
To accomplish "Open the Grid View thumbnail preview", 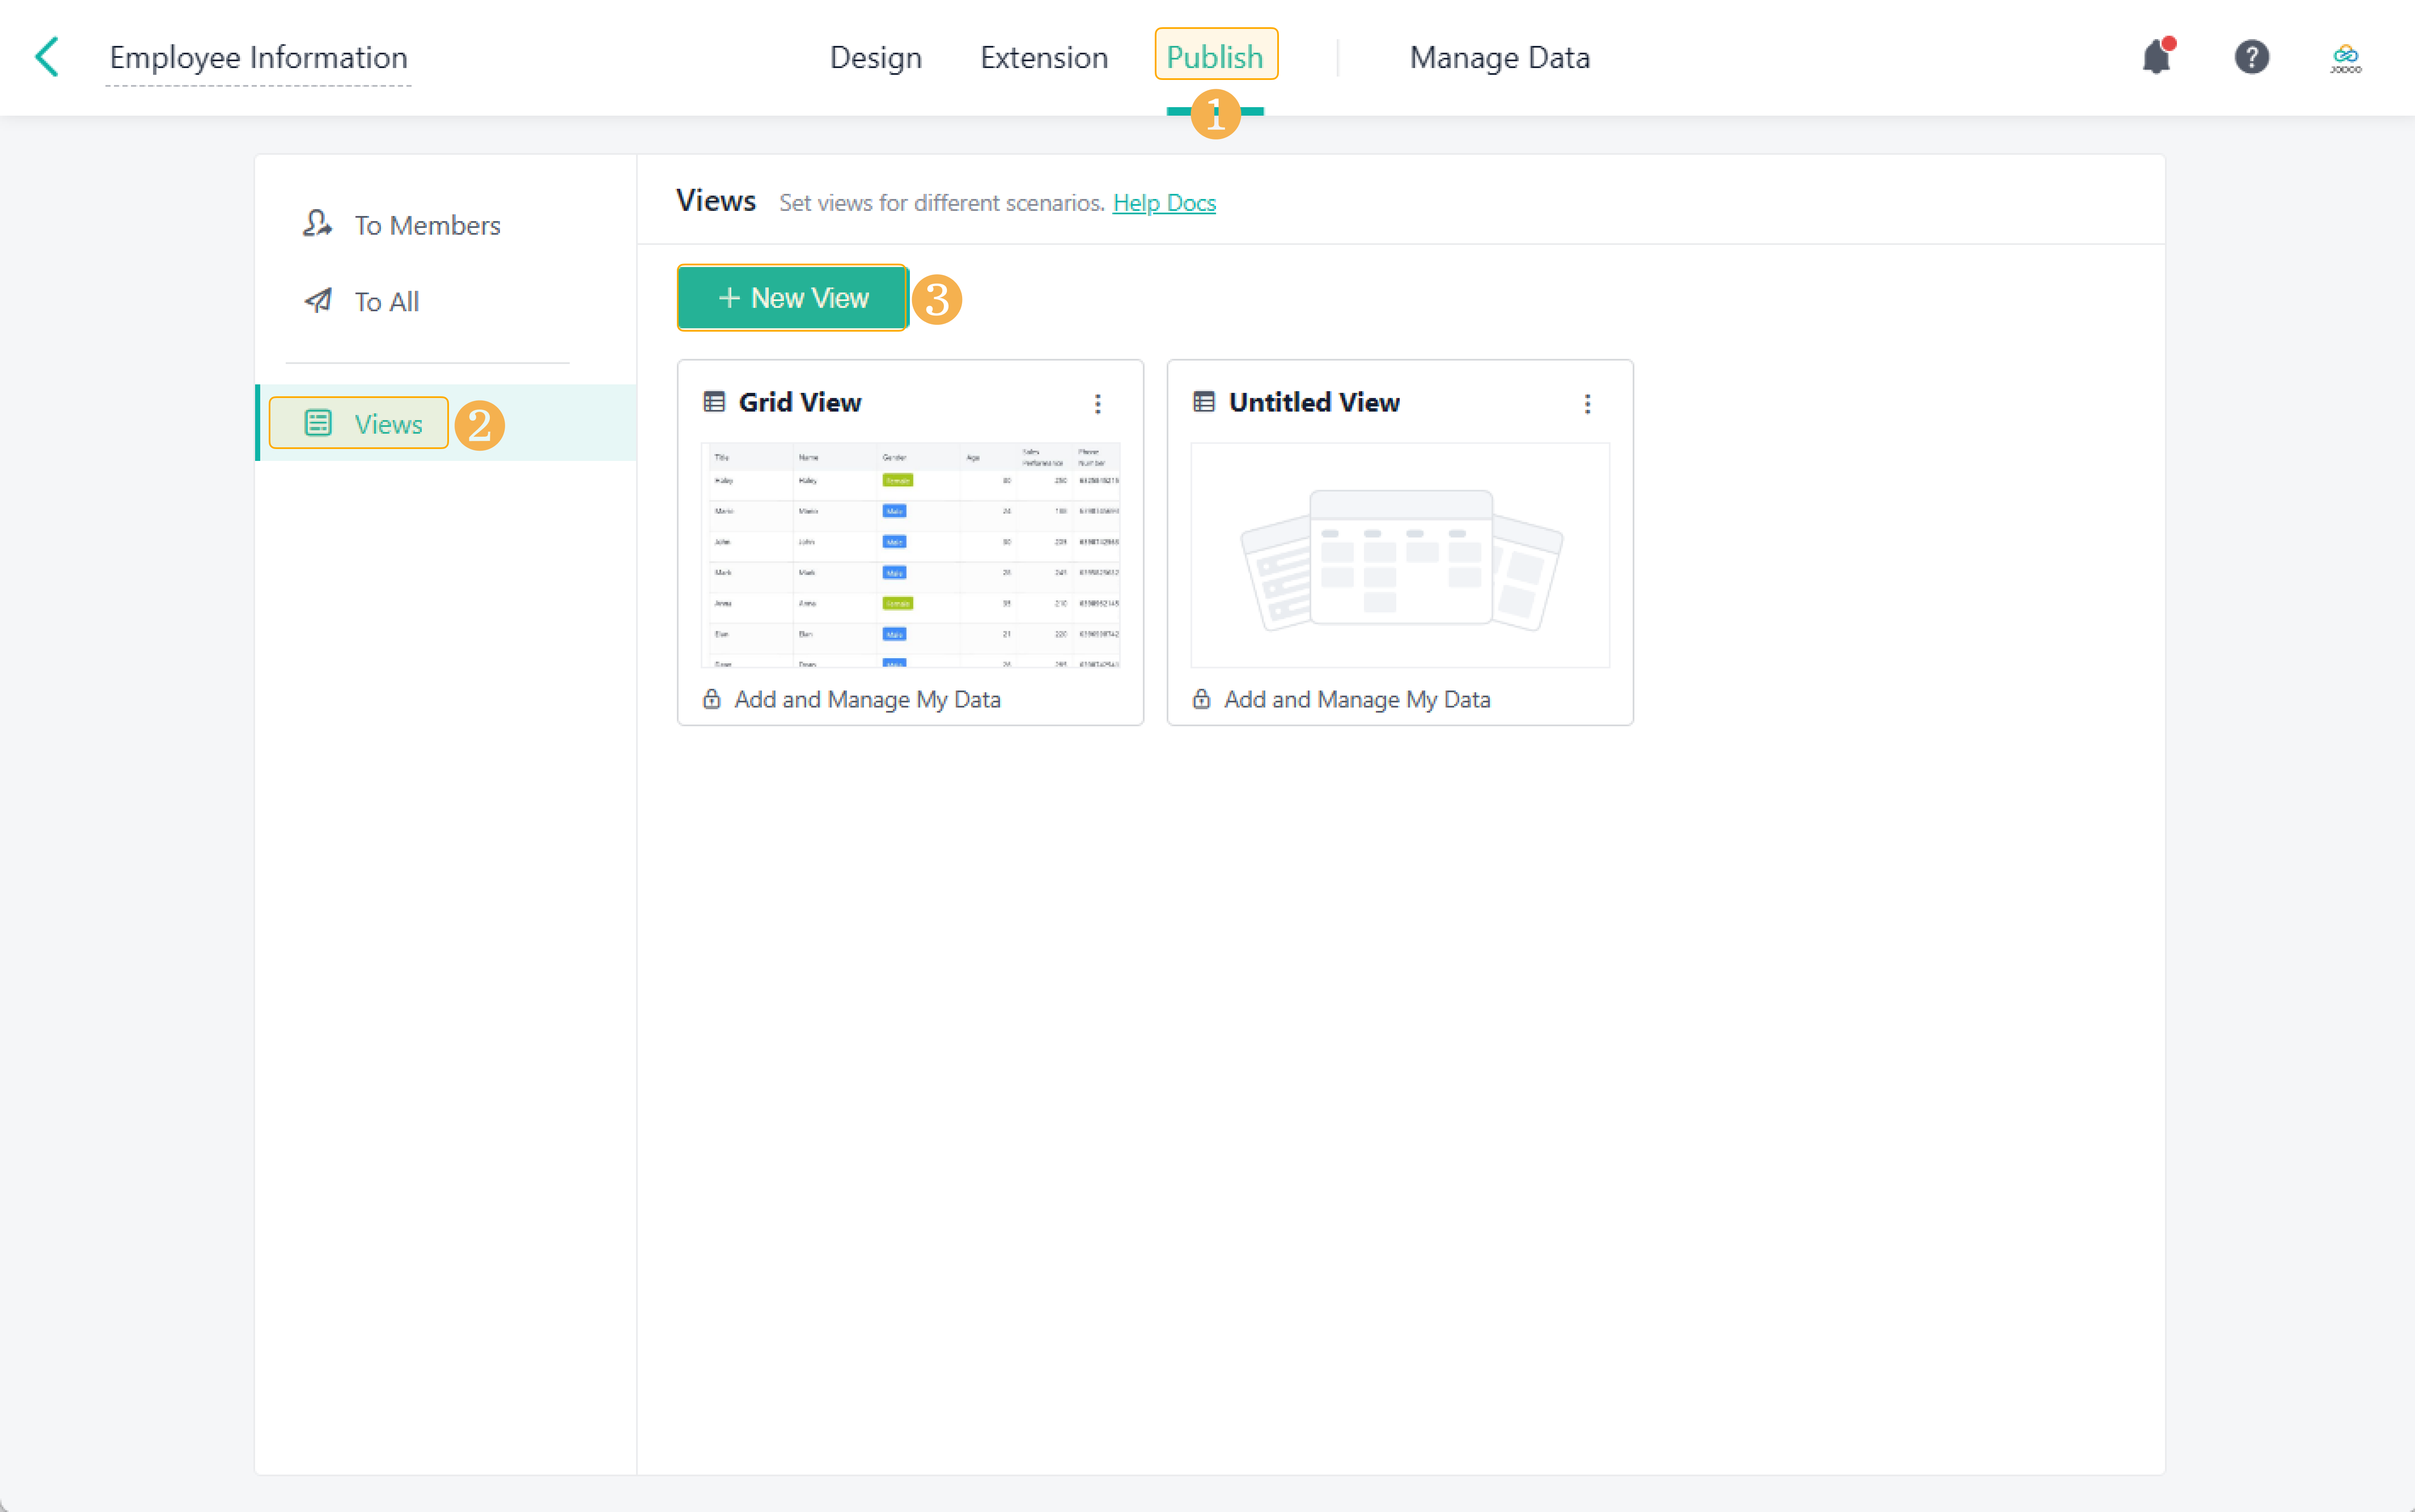I will point(910,555).
